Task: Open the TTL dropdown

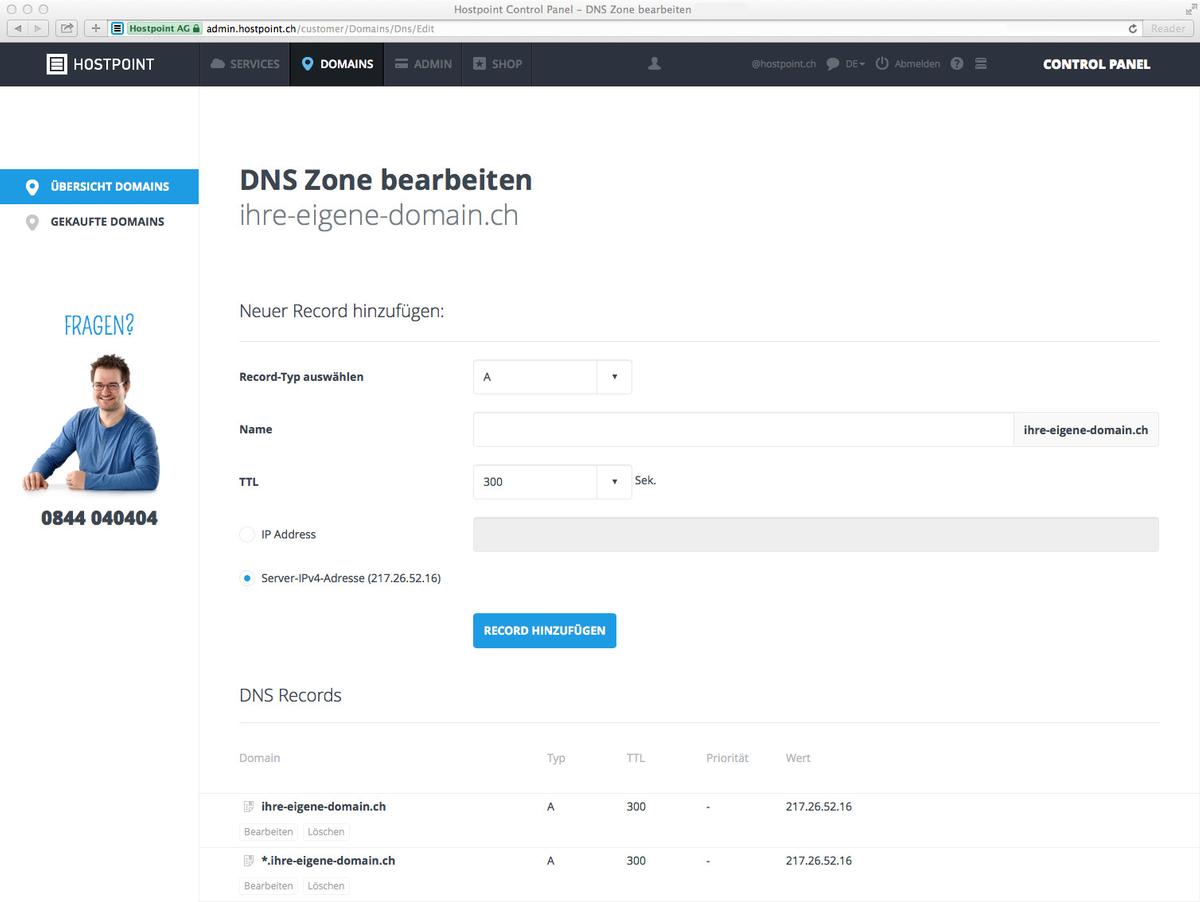Action: pyautogui.click(x=614, y=481)
